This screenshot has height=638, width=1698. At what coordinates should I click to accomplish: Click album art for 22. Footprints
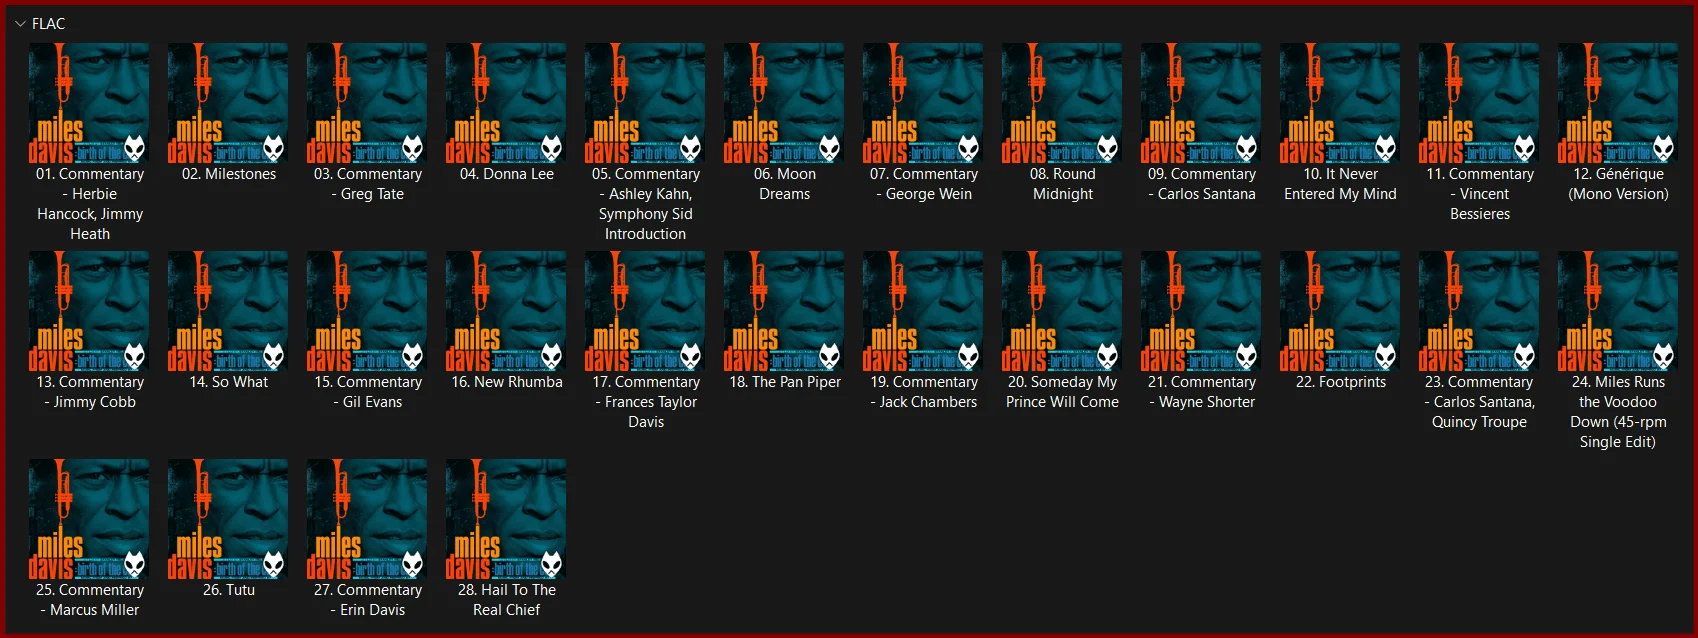[x=1340, y=311]
